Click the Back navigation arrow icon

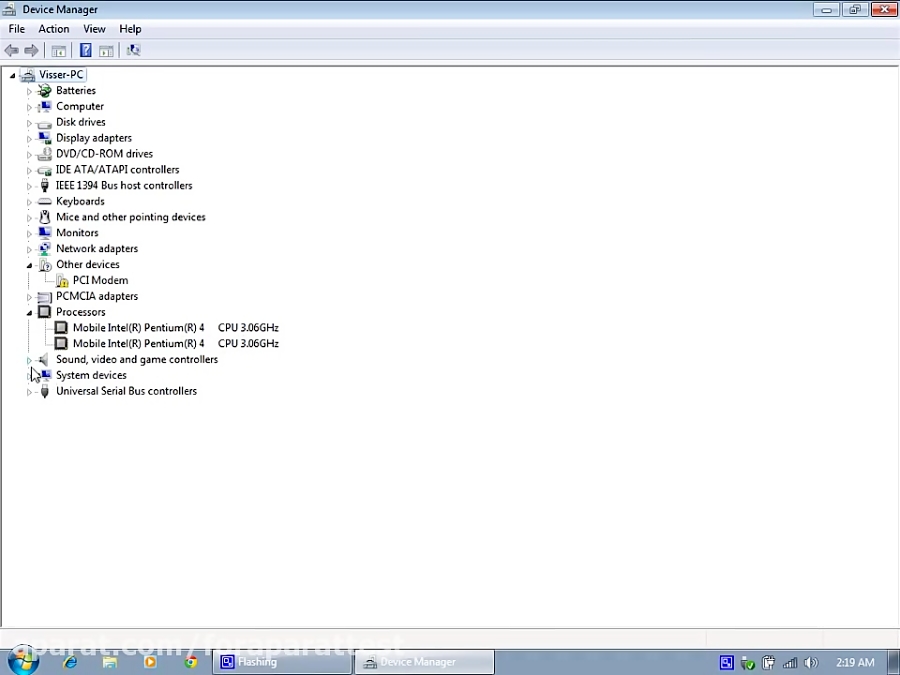(12, 50)
